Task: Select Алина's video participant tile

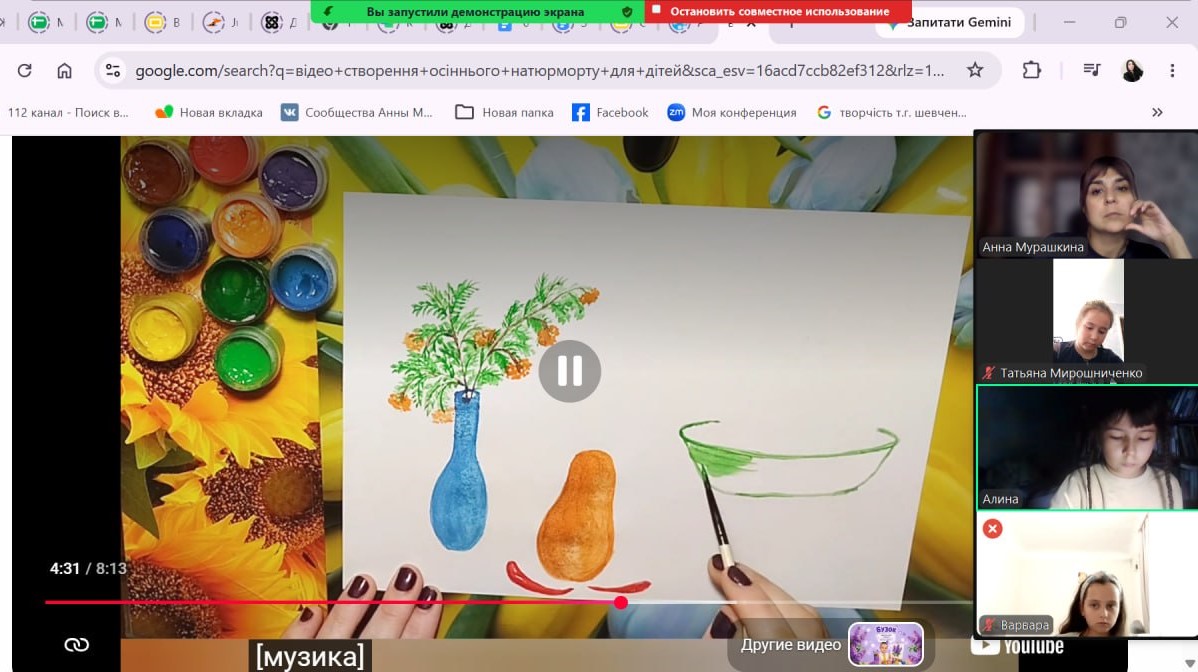Action: (x=1086, y=447)
